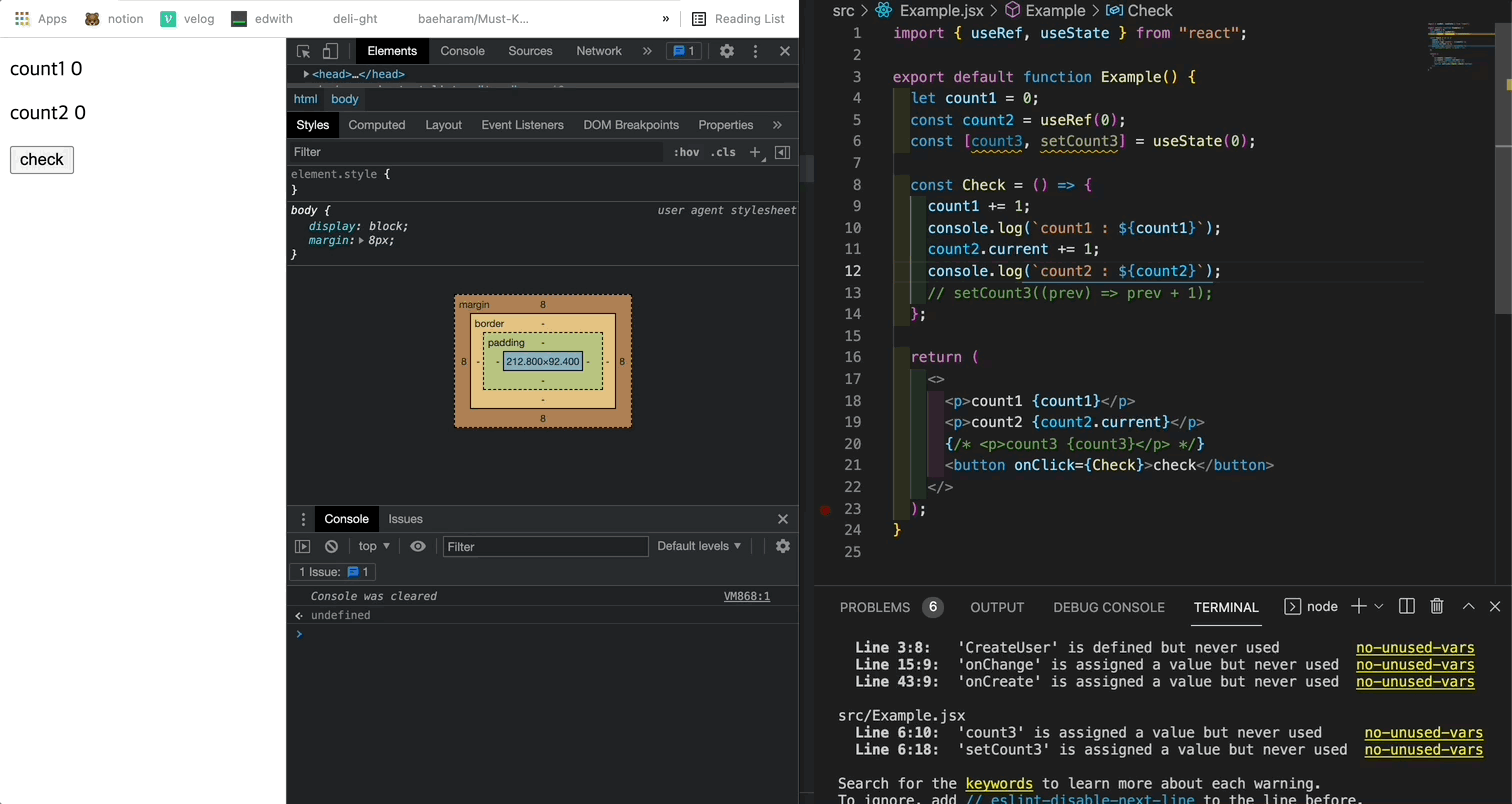
Task: Show more style panes after Properties
Action: 777,125
